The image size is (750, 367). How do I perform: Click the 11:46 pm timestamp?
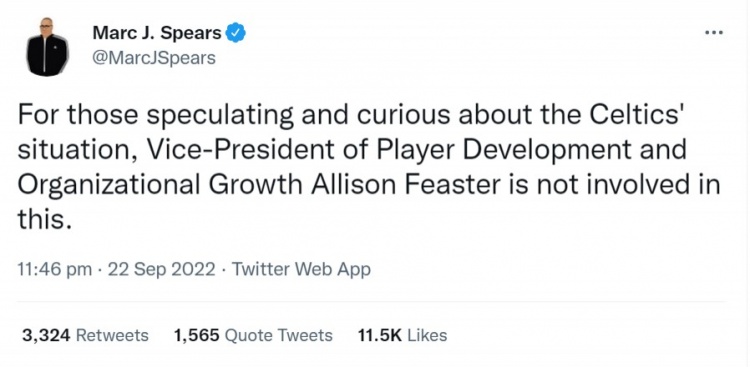tap(54, 270)
